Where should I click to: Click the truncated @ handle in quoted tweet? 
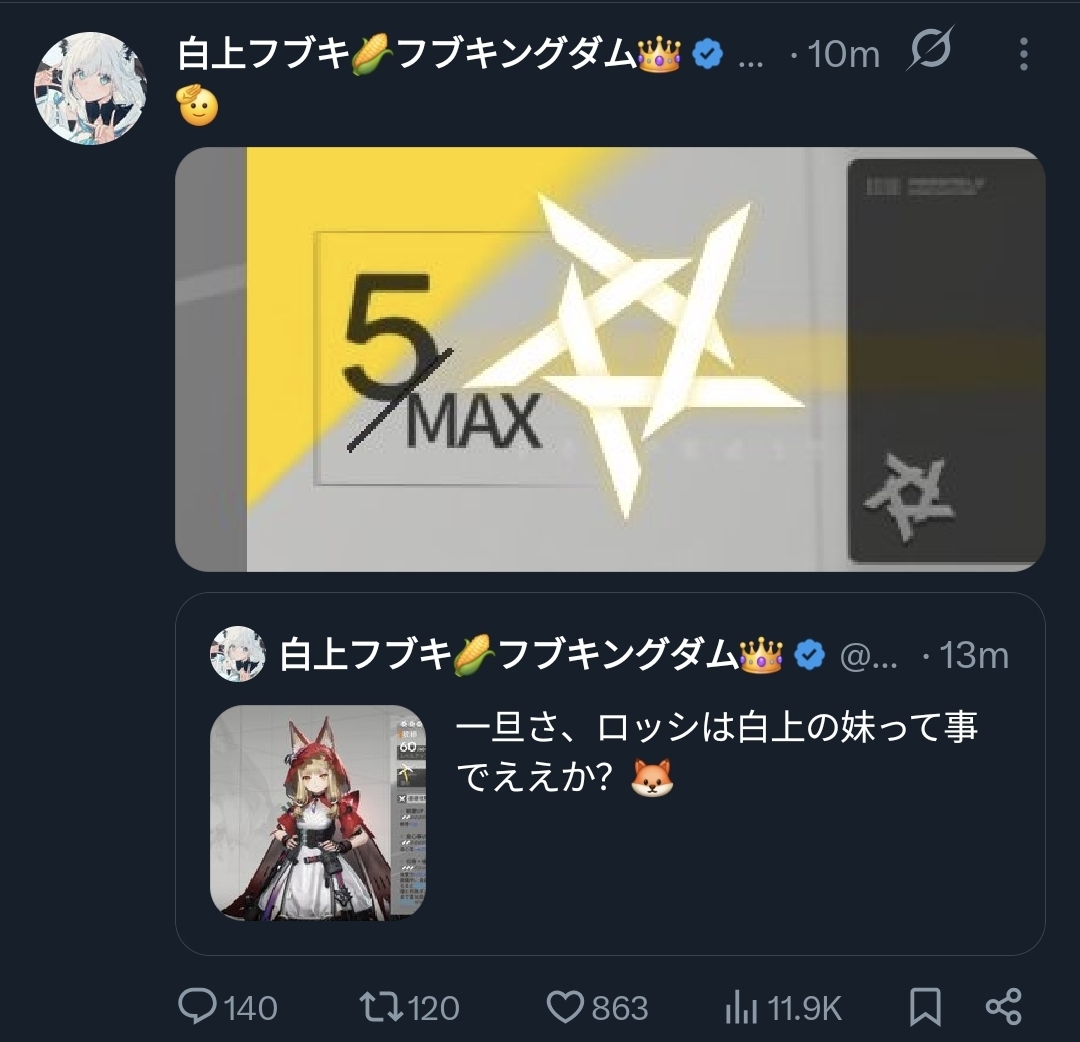point(869,656)
